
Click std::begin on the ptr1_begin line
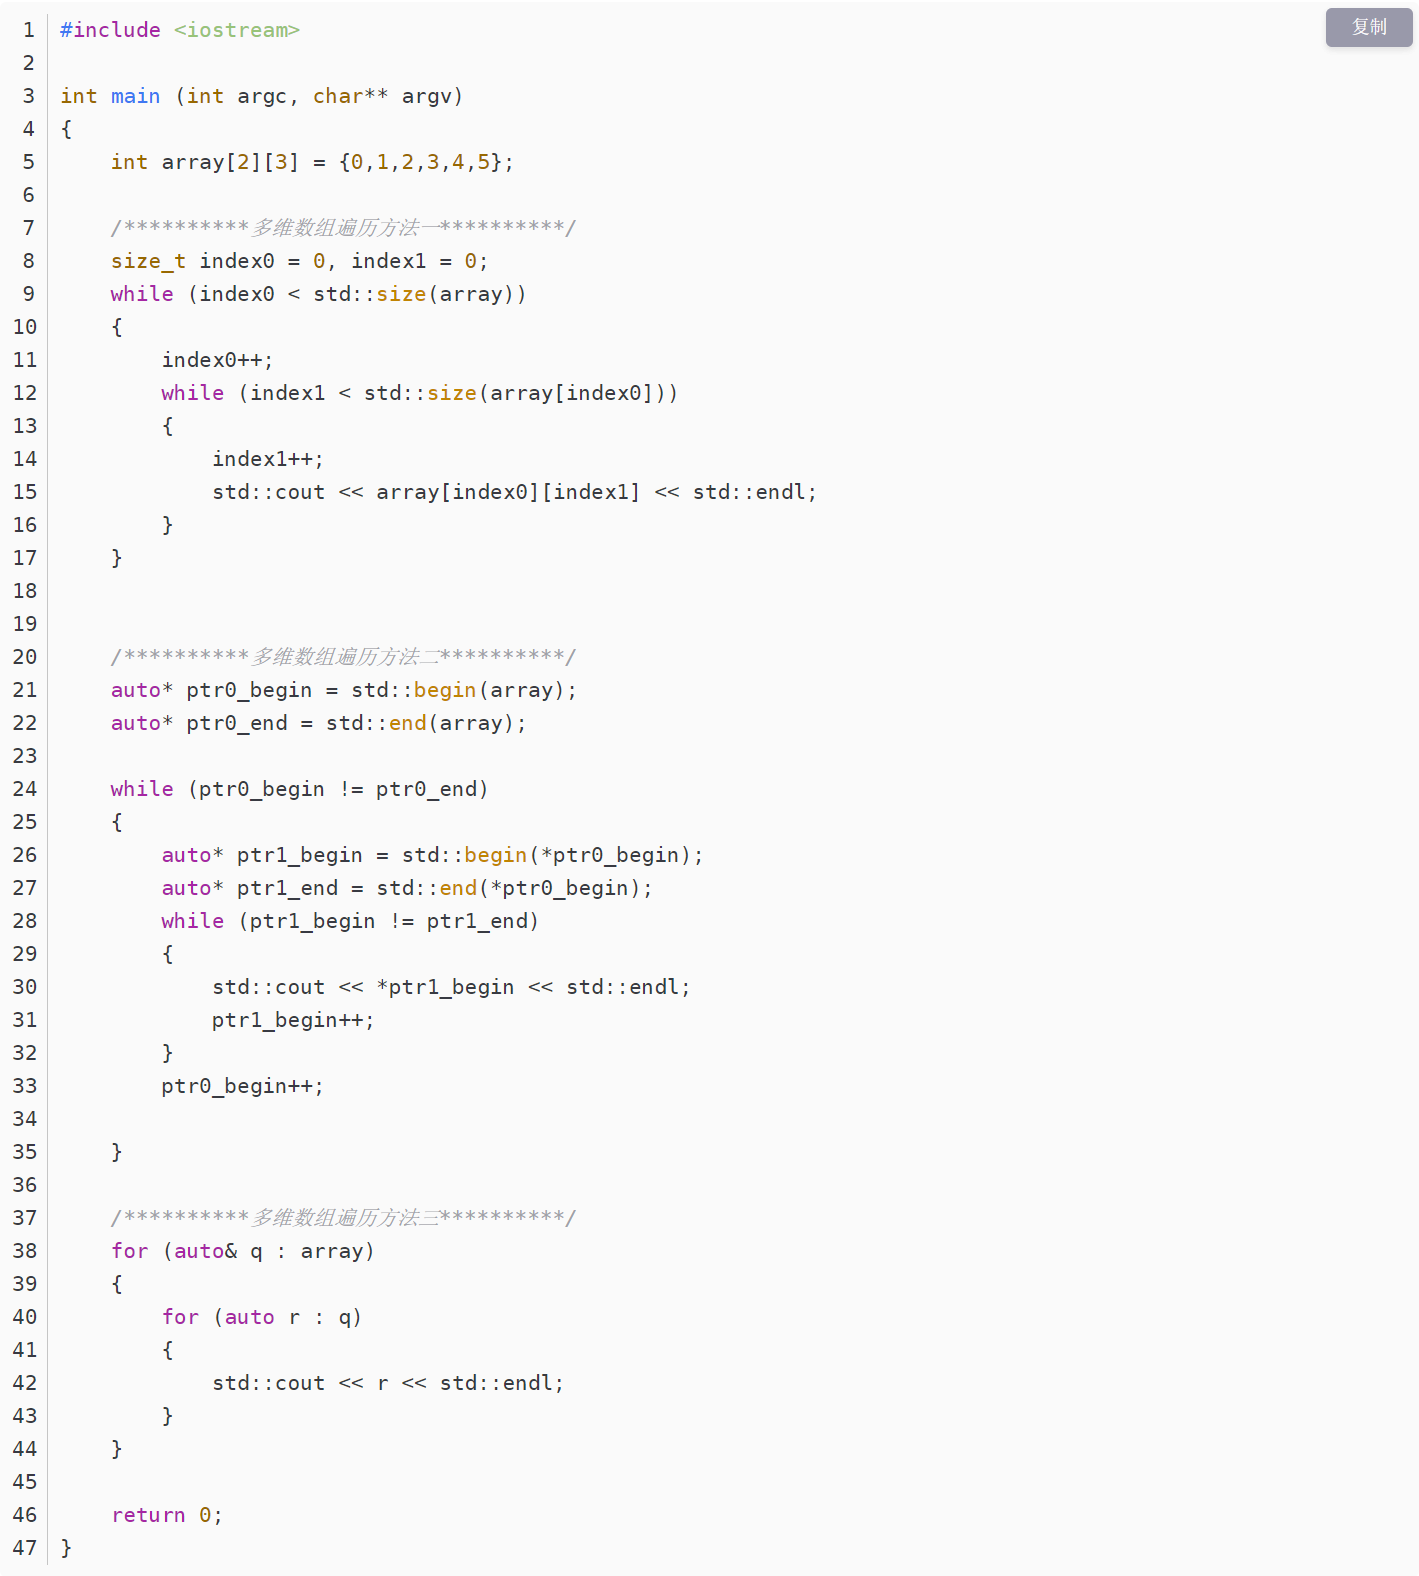click(x=464, y=855)
